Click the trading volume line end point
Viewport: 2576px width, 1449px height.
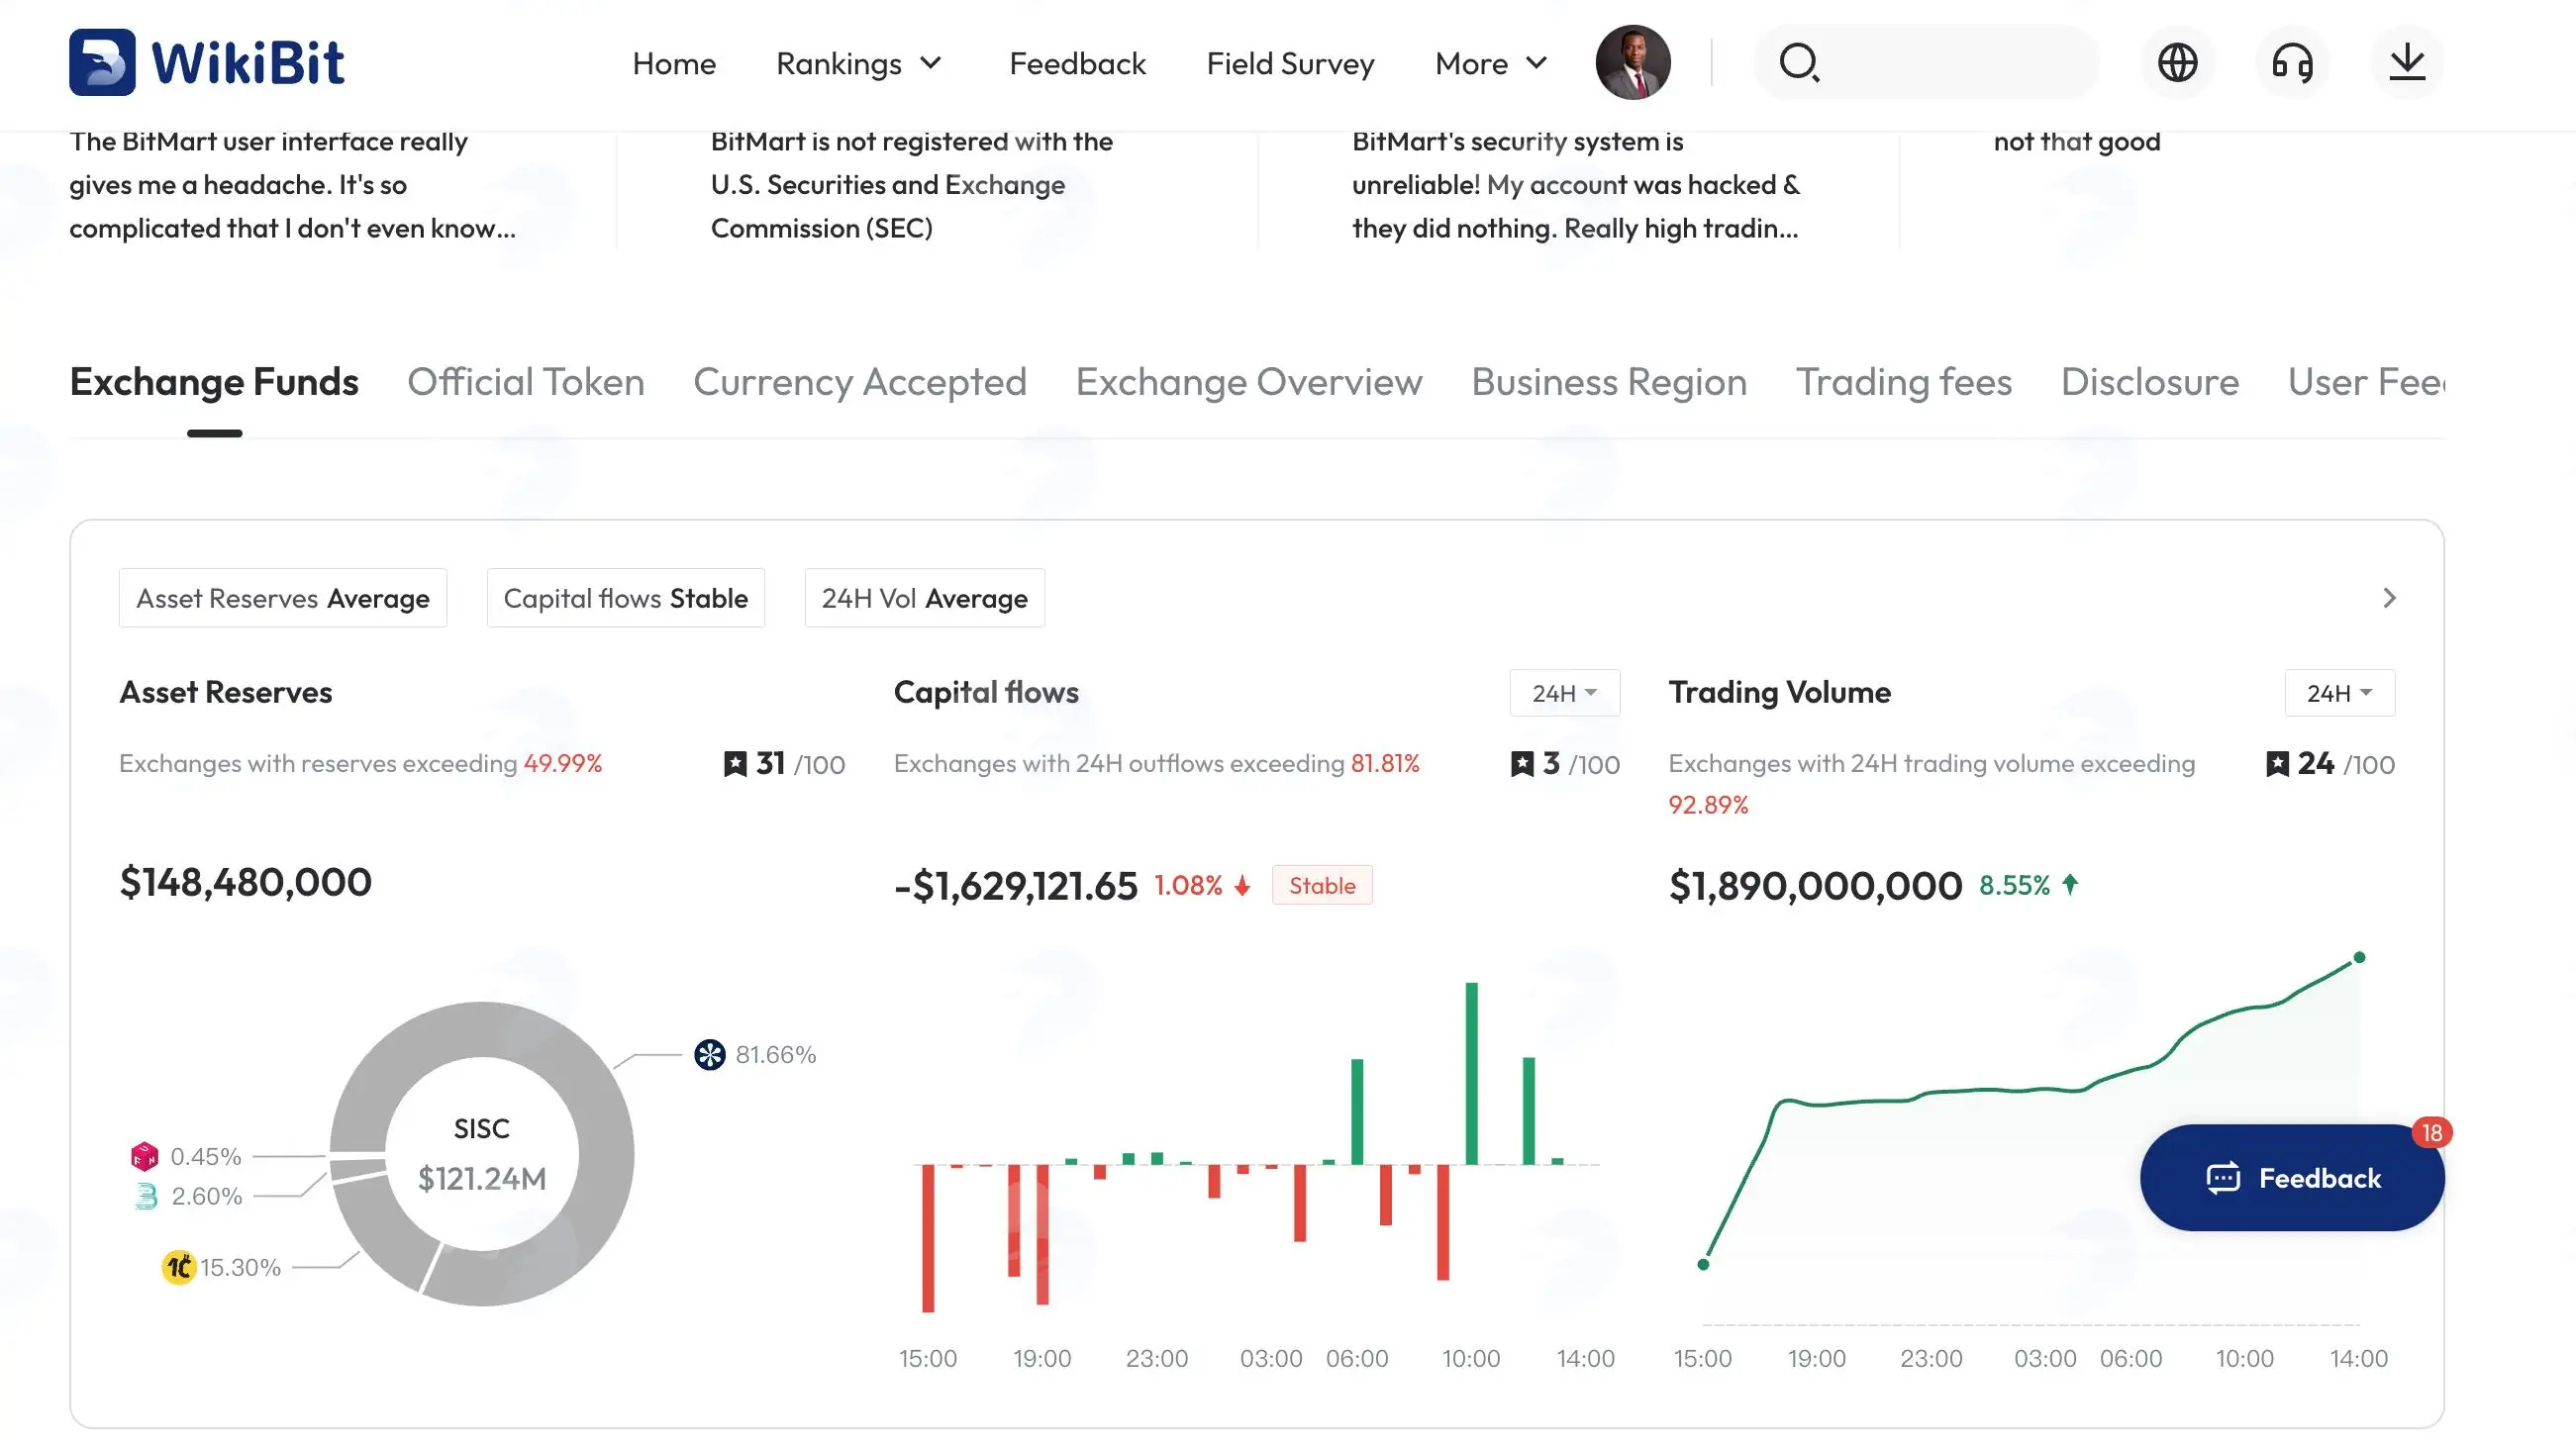click(x=2359, y=958)
